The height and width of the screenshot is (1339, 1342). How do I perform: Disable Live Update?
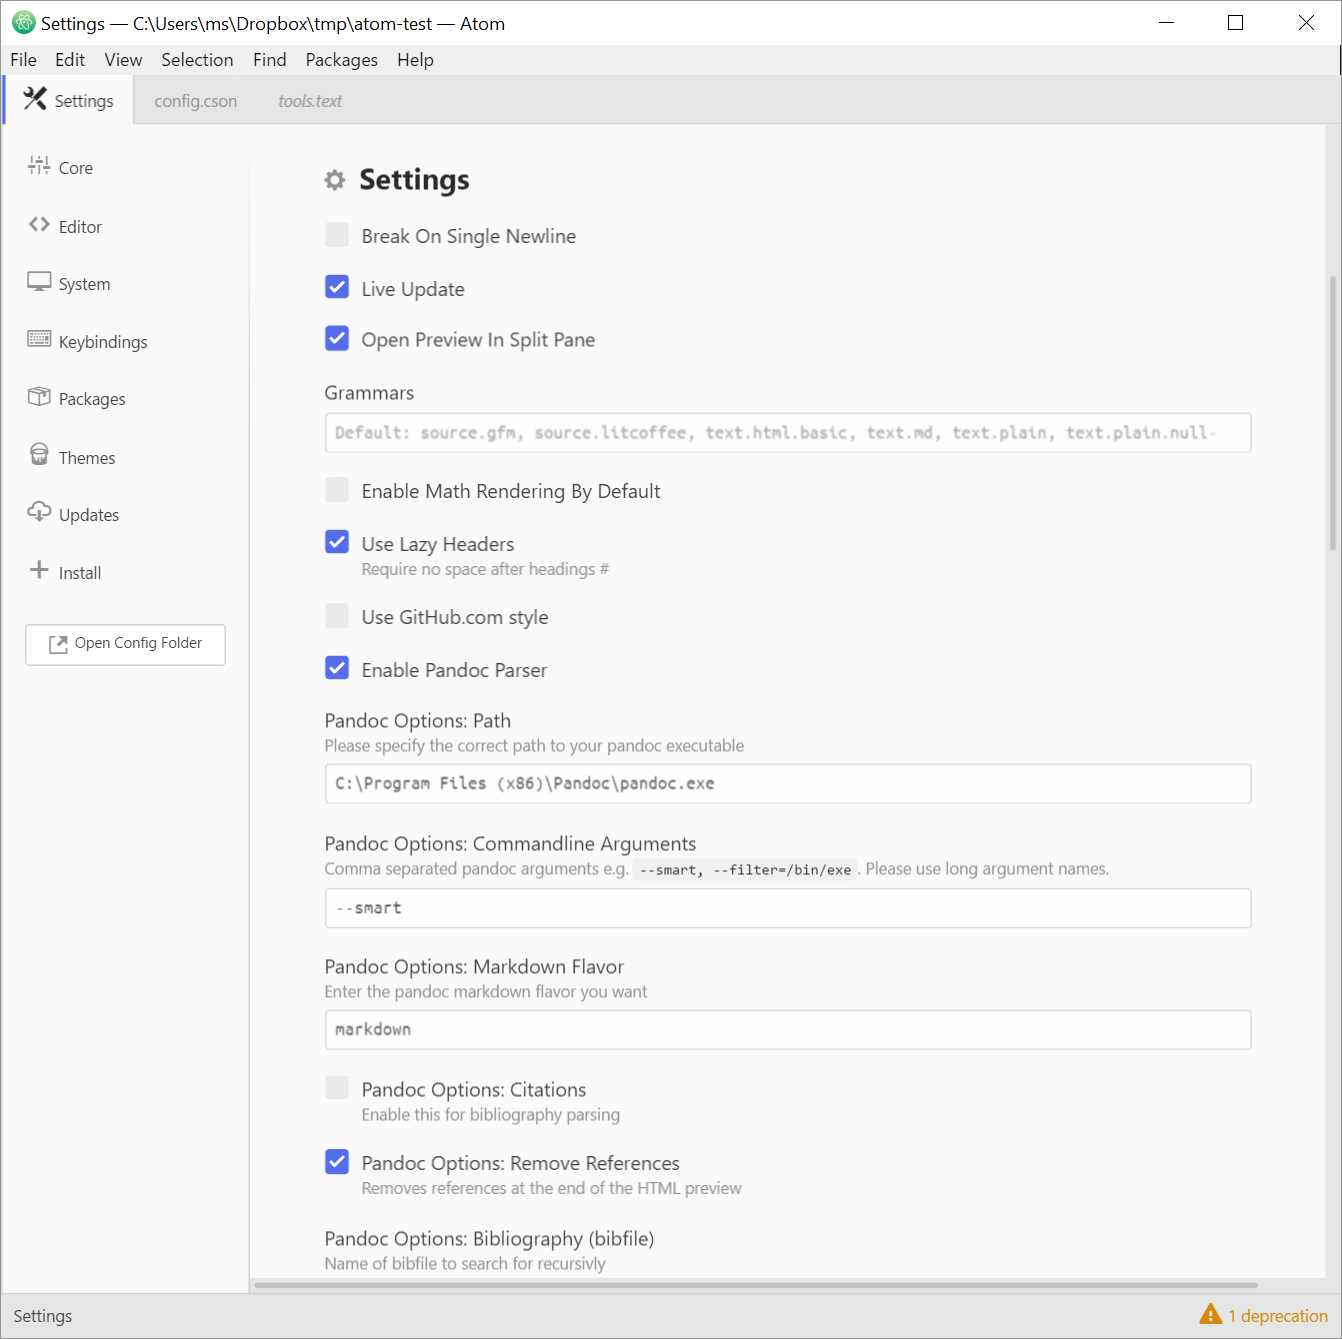[337, 286]
